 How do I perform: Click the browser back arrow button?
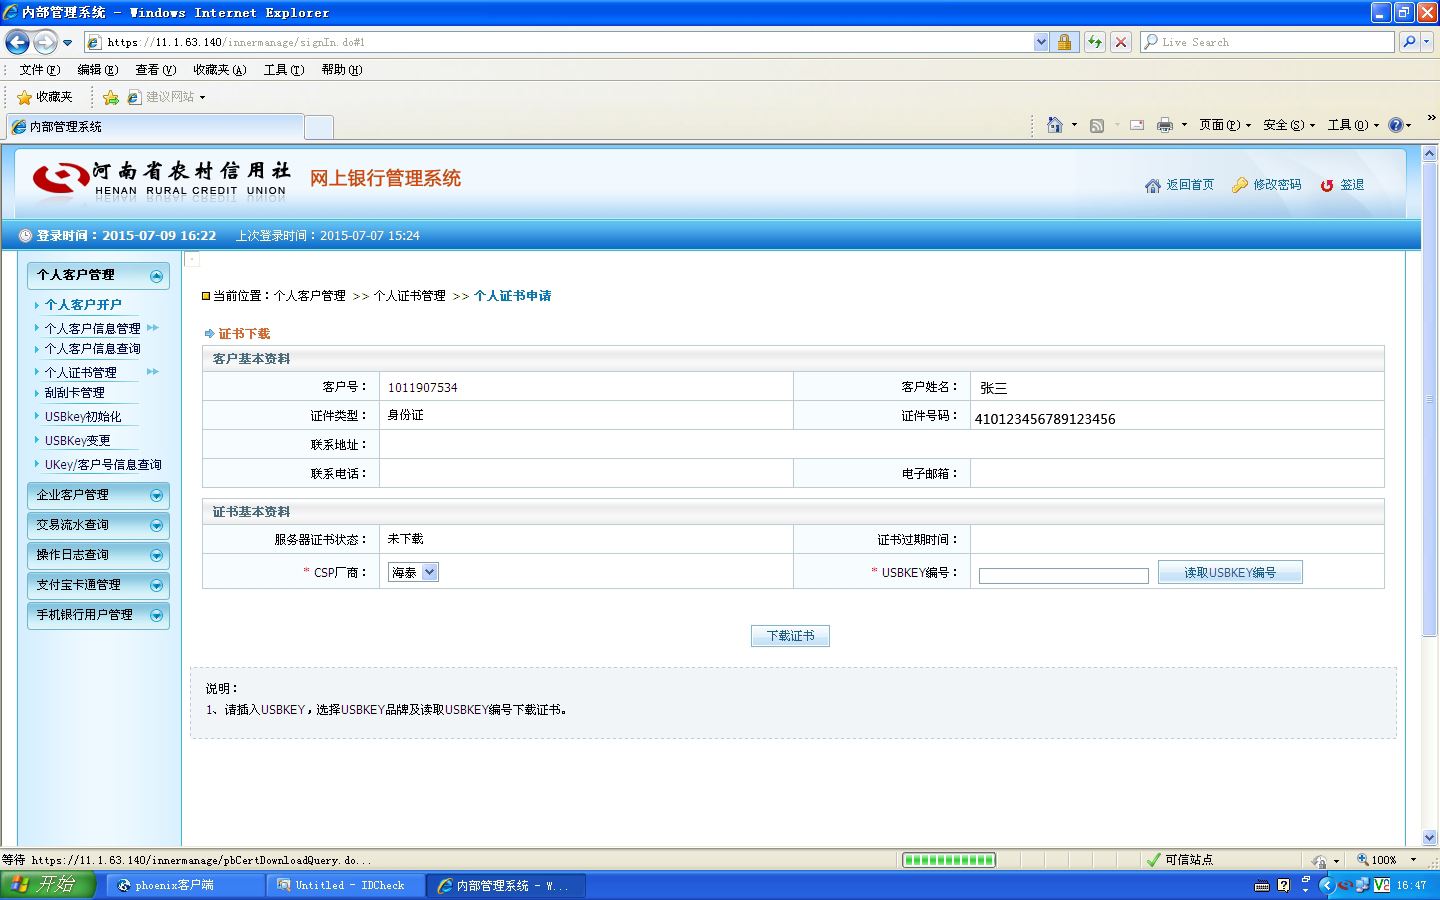(17, 42)
